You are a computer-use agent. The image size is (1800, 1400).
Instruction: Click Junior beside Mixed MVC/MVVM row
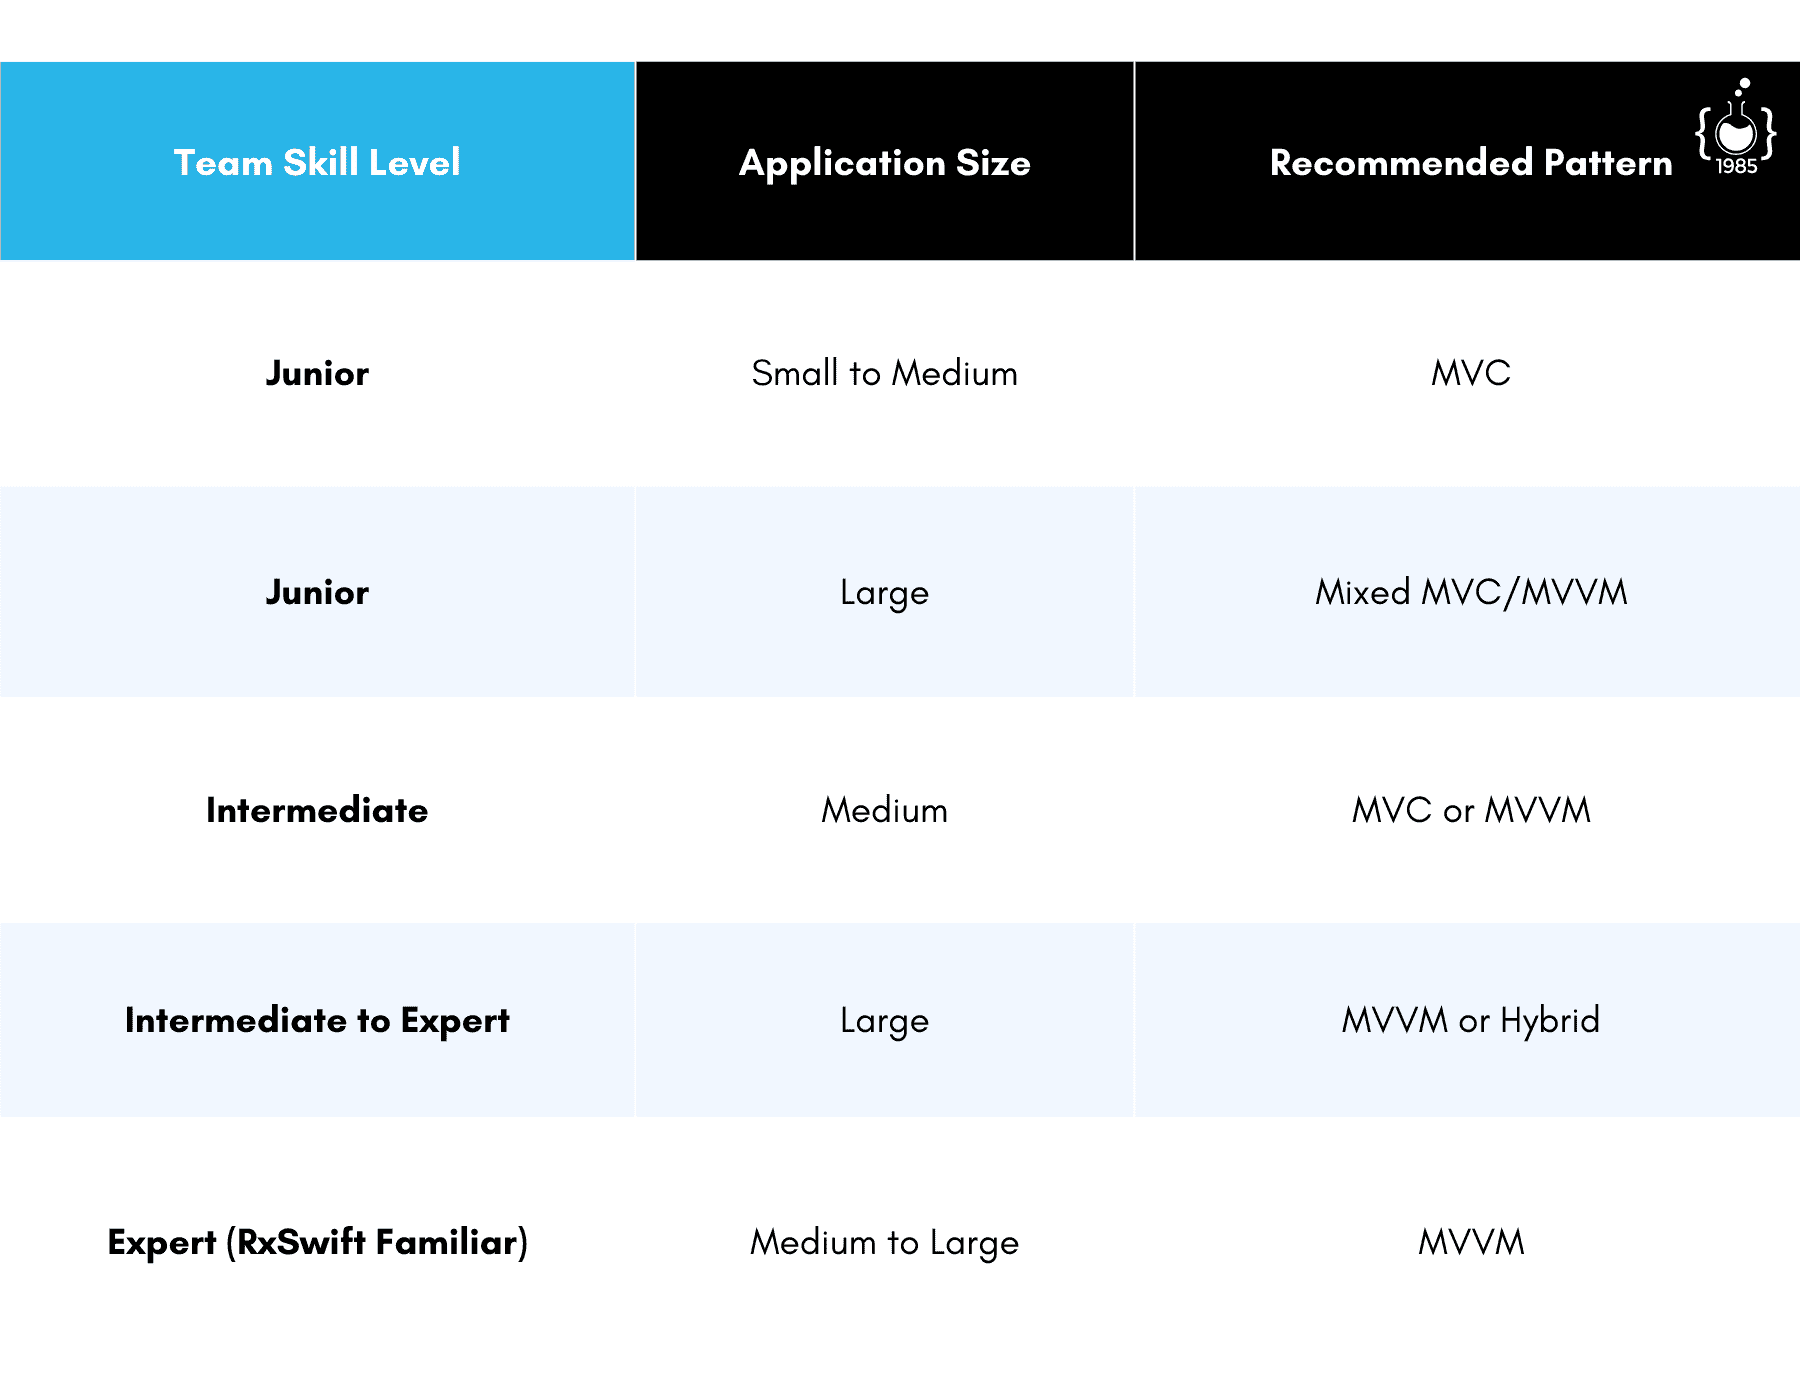point(317,592)
